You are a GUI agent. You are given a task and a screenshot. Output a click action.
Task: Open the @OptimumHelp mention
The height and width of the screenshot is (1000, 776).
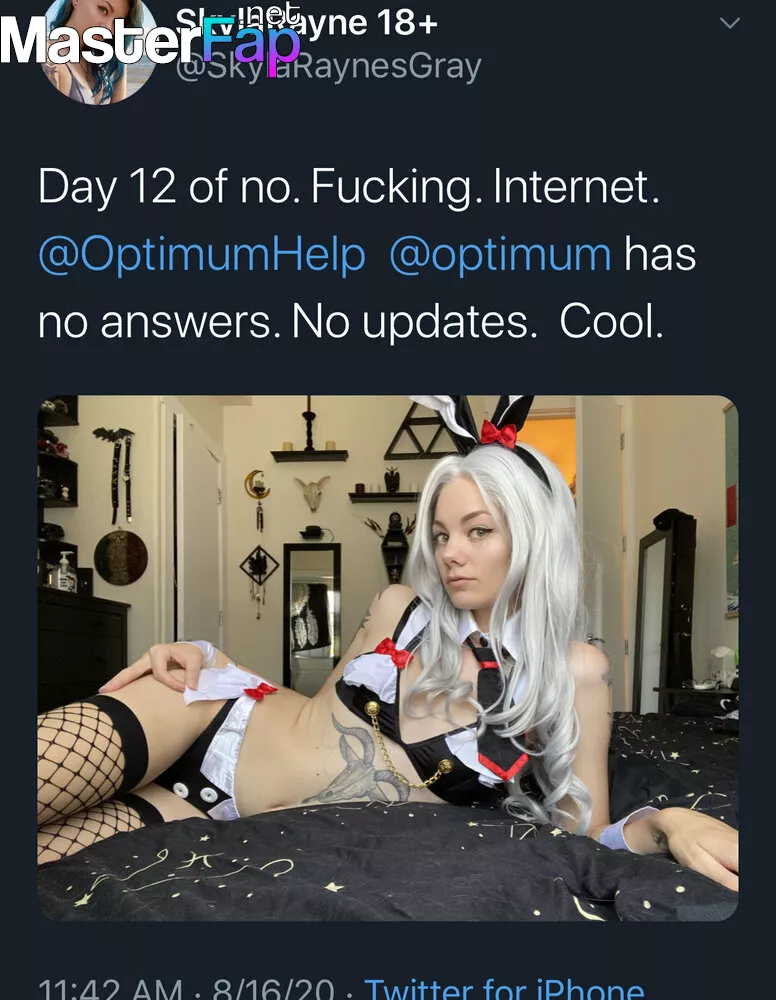pos(202,254)
